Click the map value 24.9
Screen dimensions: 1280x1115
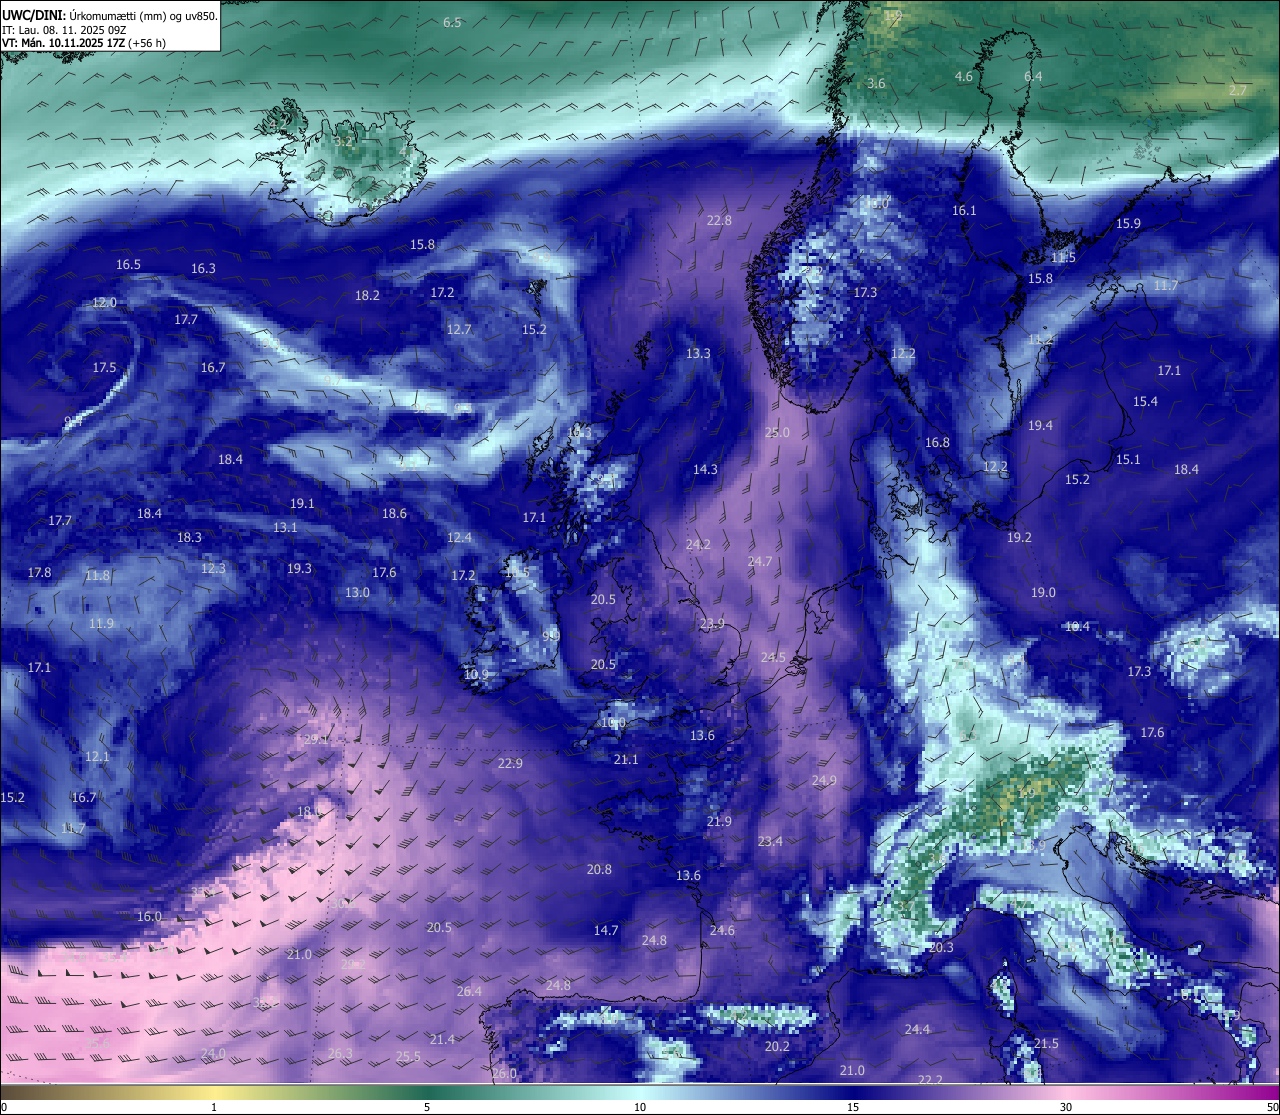(x=824, y=780)
